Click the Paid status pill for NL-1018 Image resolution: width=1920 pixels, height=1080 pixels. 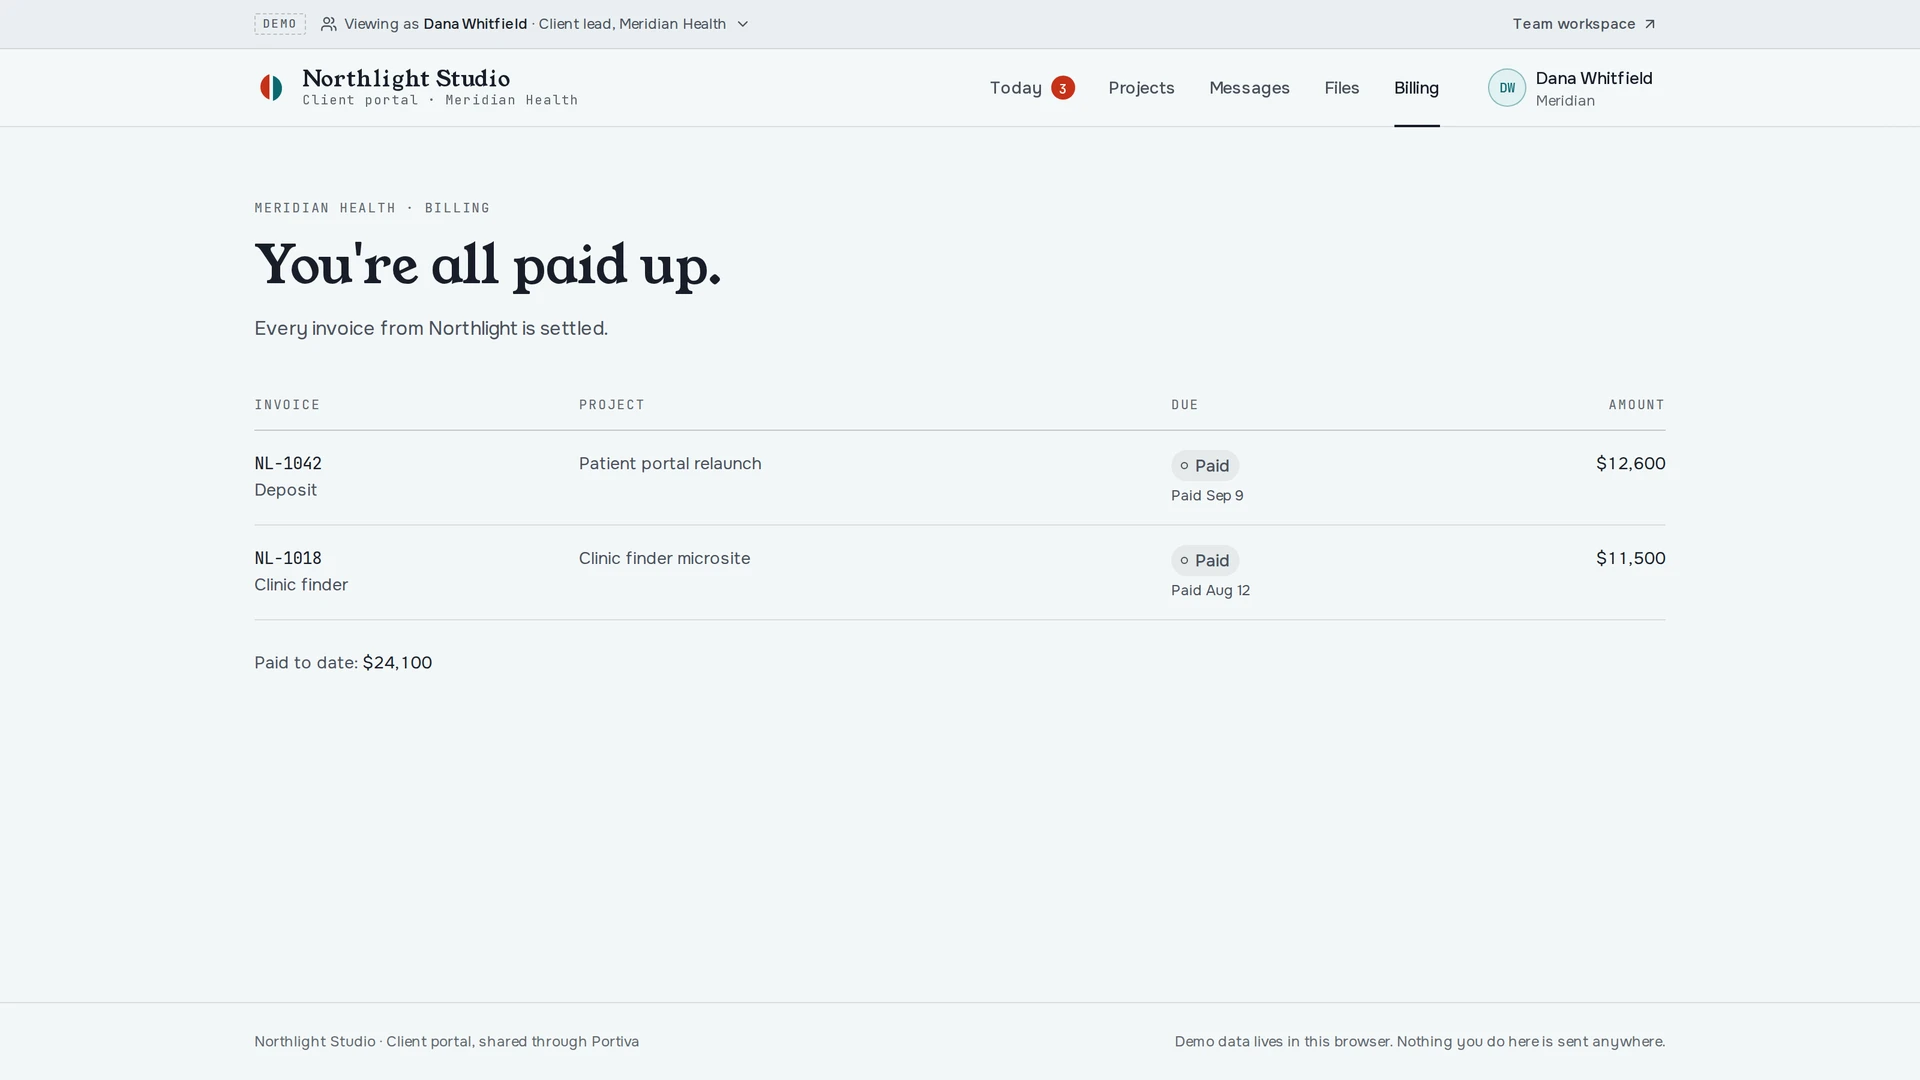1205,561
